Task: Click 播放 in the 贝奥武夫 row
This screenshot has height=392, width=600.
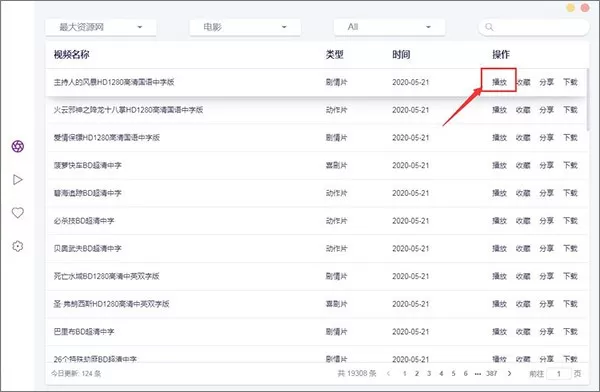Action: click(499, 248)
